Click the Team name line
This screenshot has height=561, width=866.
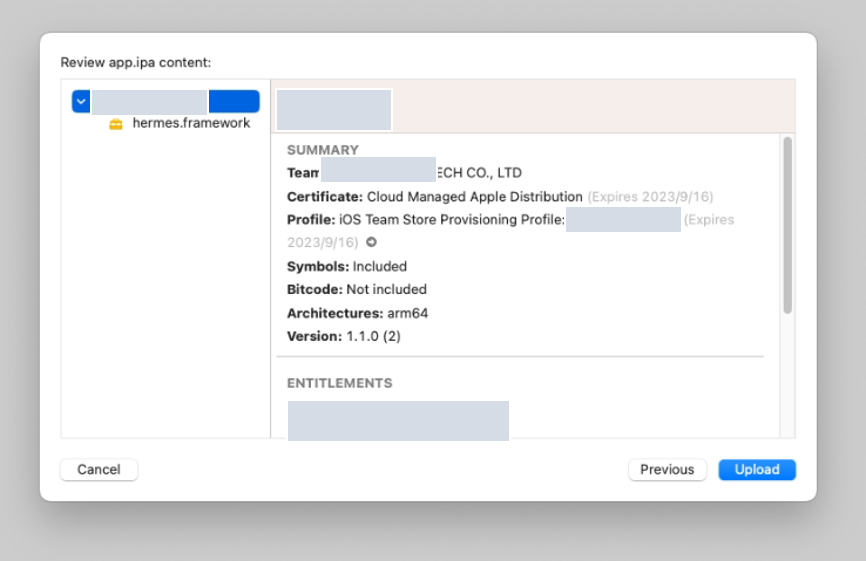point(404,173)
